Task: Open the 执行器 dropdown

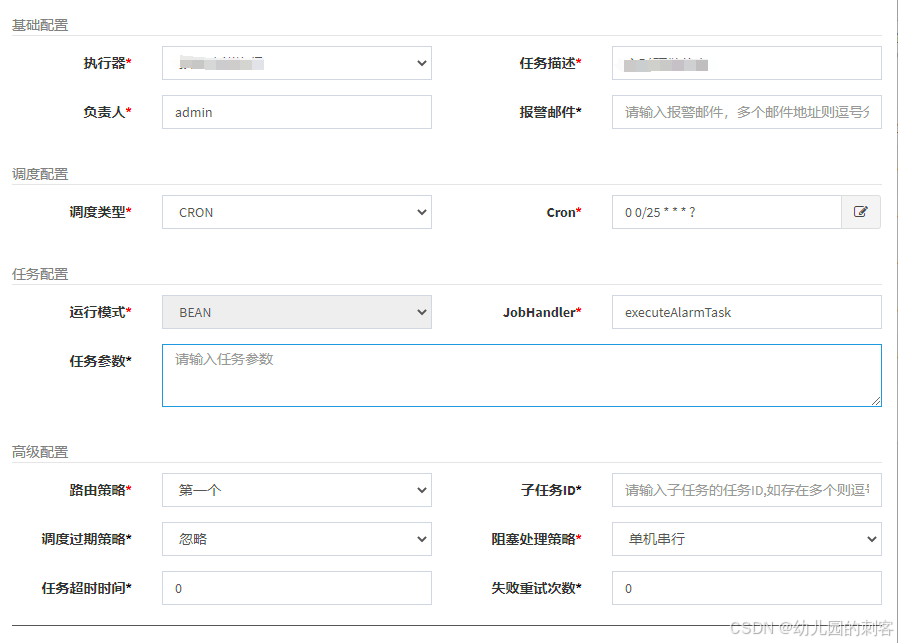Action: click(297, 63)
